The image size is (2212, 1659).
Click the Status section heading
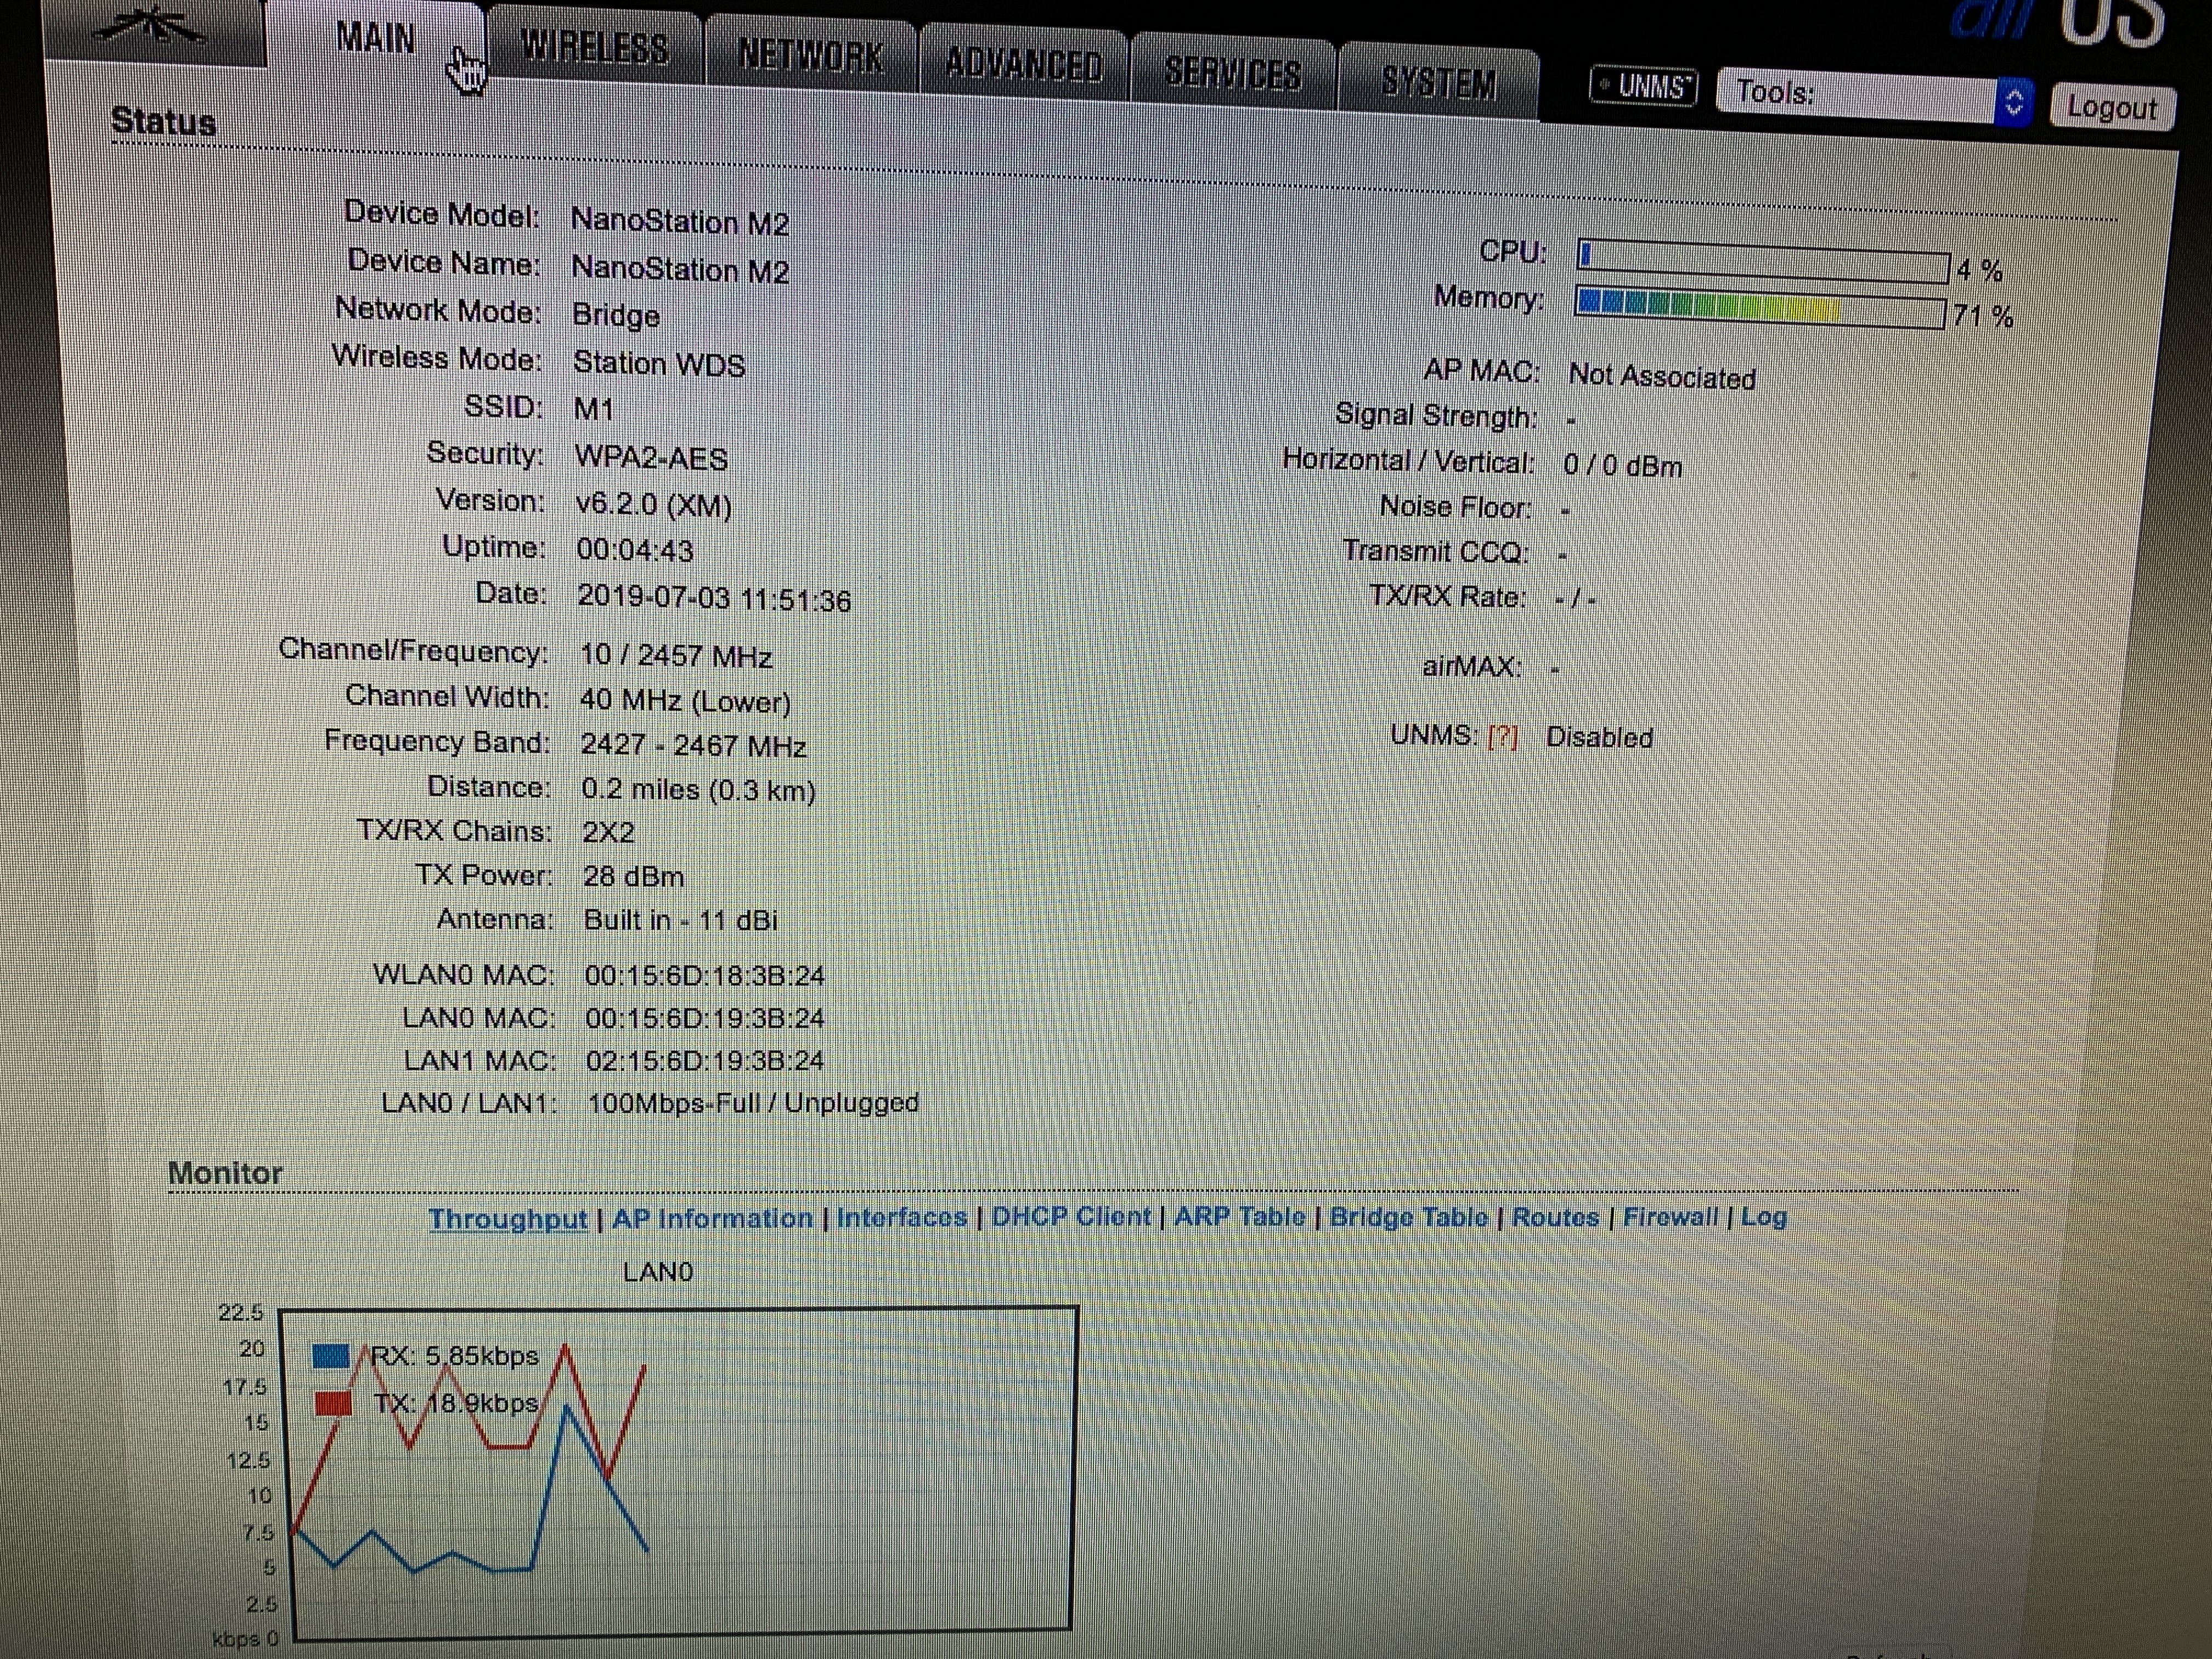coord(163,121)
